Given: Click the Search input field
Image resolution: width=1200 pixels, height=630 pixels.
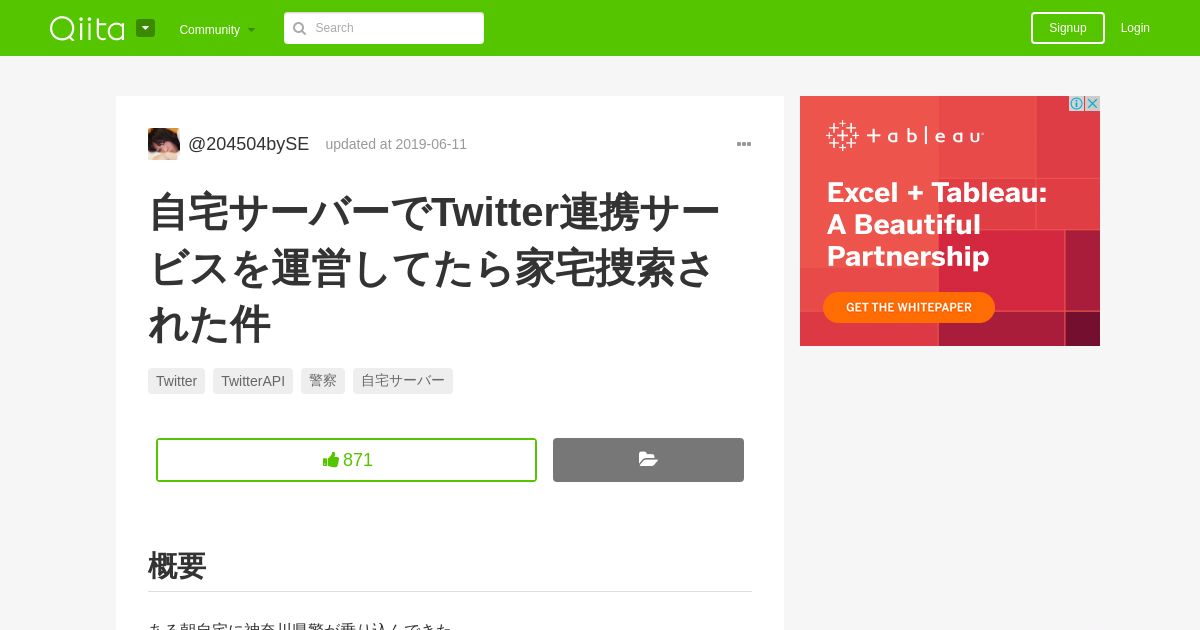Looking at the screenshot, I should [x=384, y=28].
